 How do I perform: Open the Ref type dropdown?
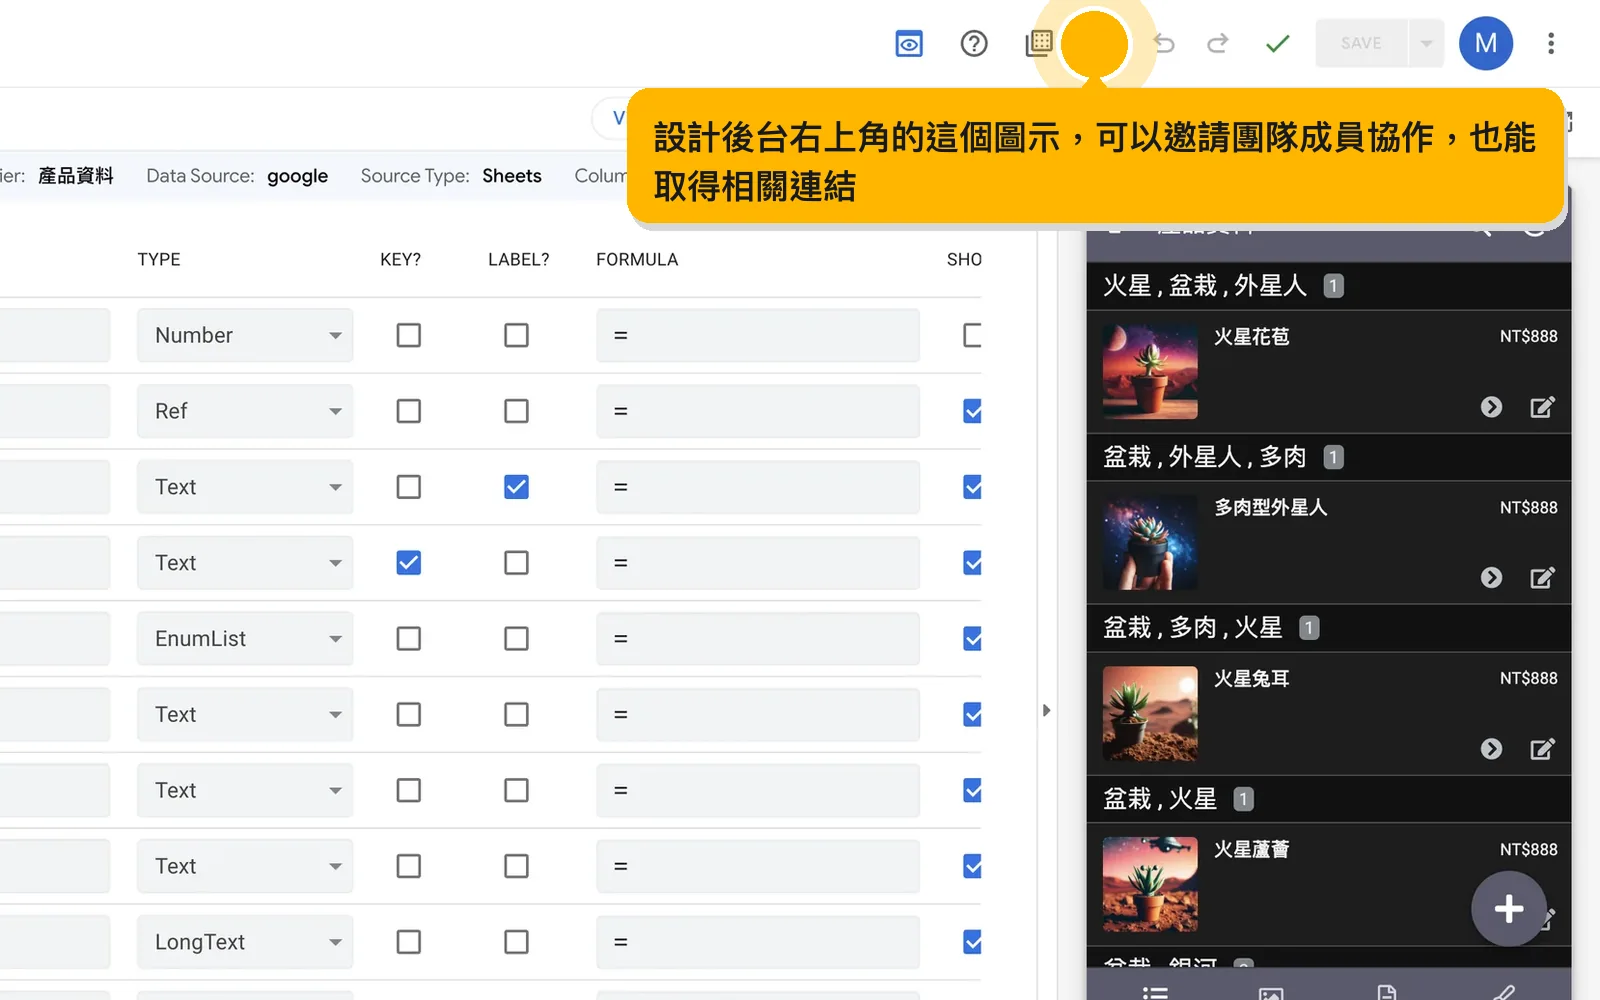(x=245, y=411)
